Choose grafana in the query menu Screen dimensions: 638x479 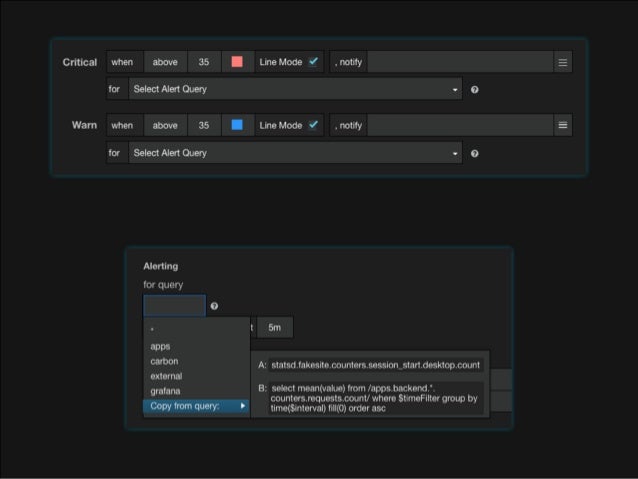[x=165, y=391]
